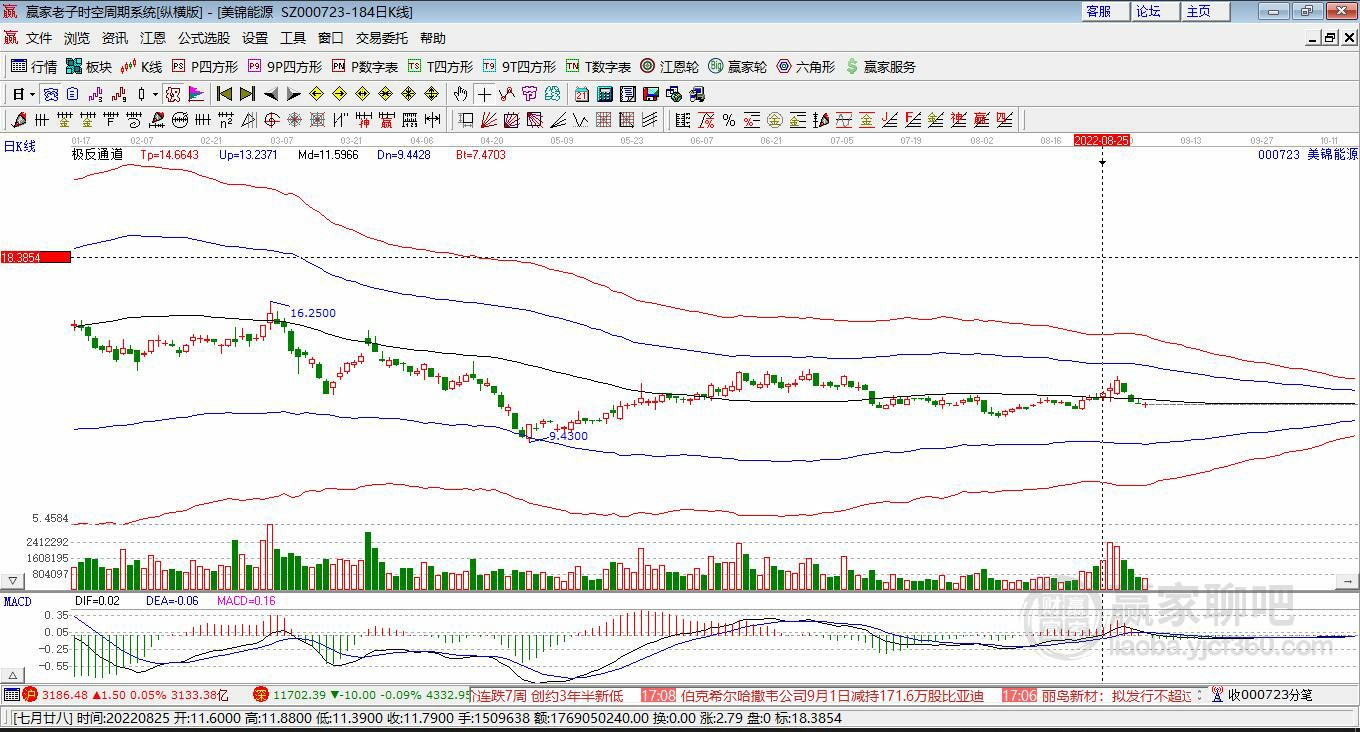Click the floppy disk save icon
1360x732 pixels.
[651, 94]
